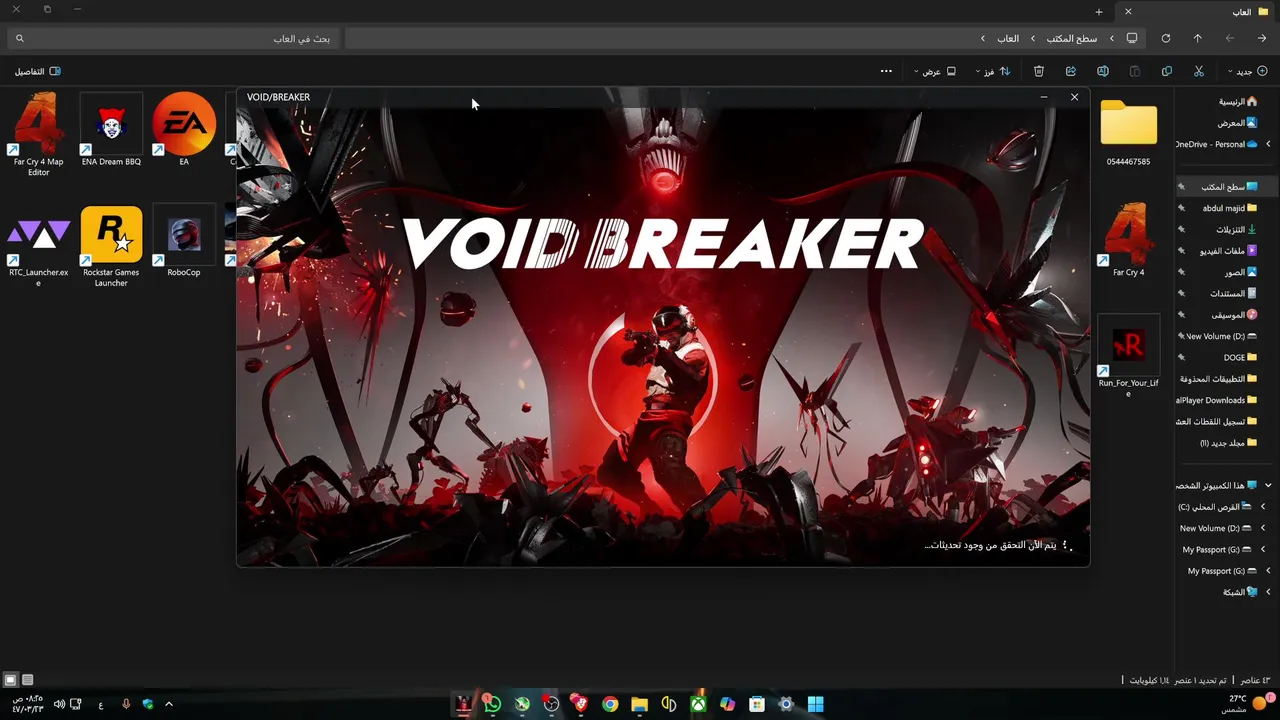
Task: Select the Far Cry 4 shortcut icon
Action: (x=1128, y=240)
